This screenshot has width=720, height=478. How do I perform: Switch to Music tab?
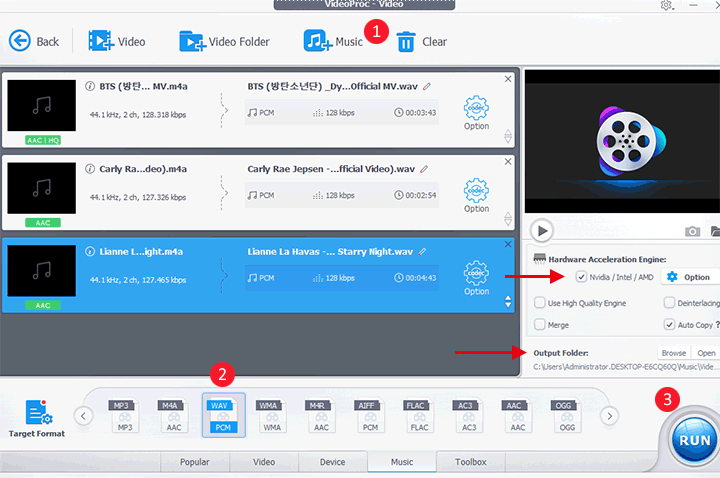402,461
